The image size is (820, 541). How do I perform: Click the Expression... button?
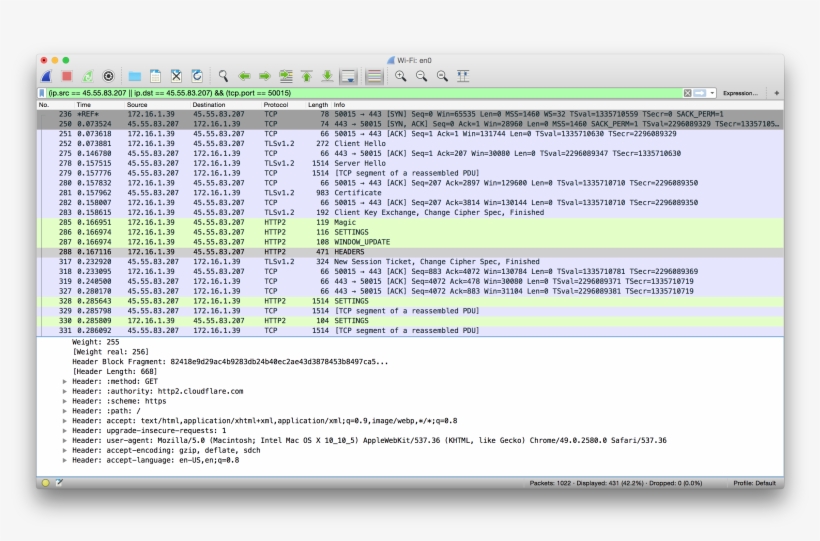[x=740, y=93]
